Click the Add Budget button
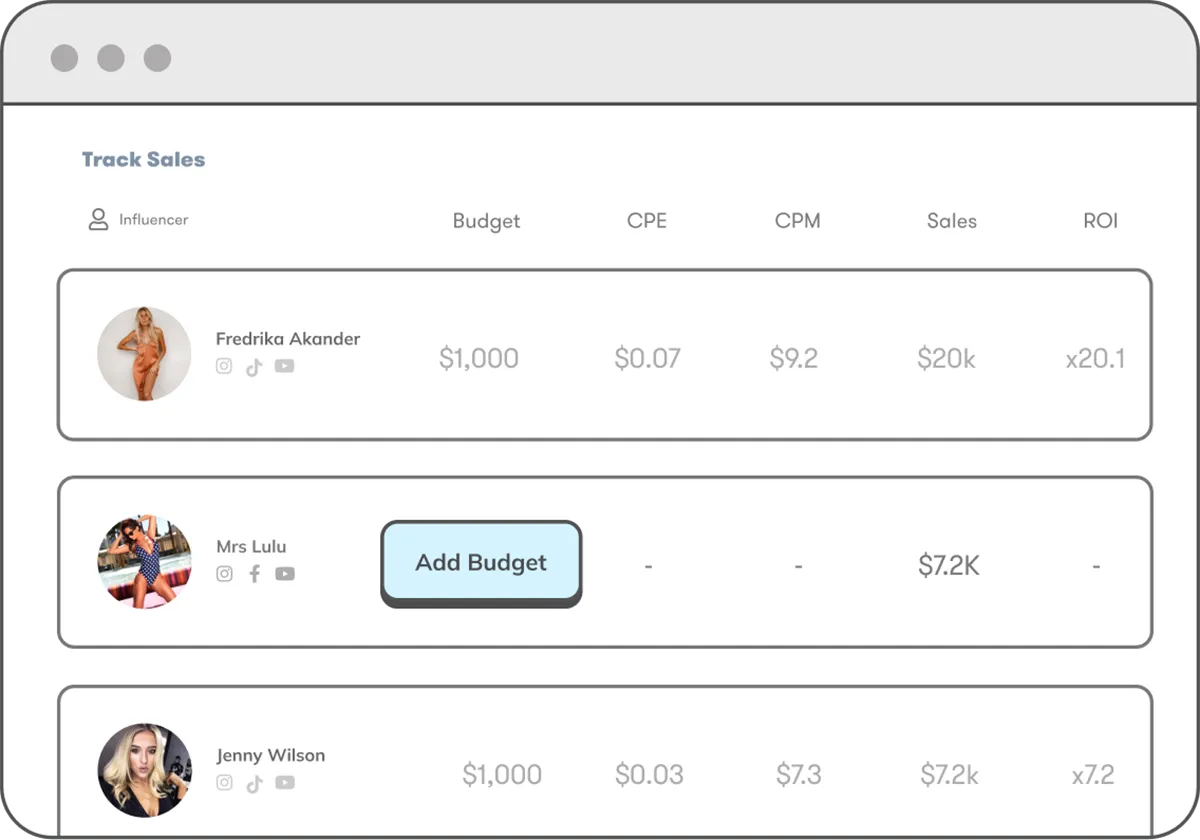The image size is (1200, 840). click(481, 563)
